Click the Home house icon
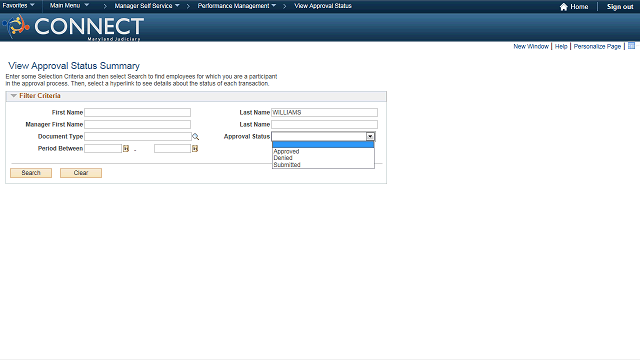This screenshot has width=640, height=360. (564, 7)
